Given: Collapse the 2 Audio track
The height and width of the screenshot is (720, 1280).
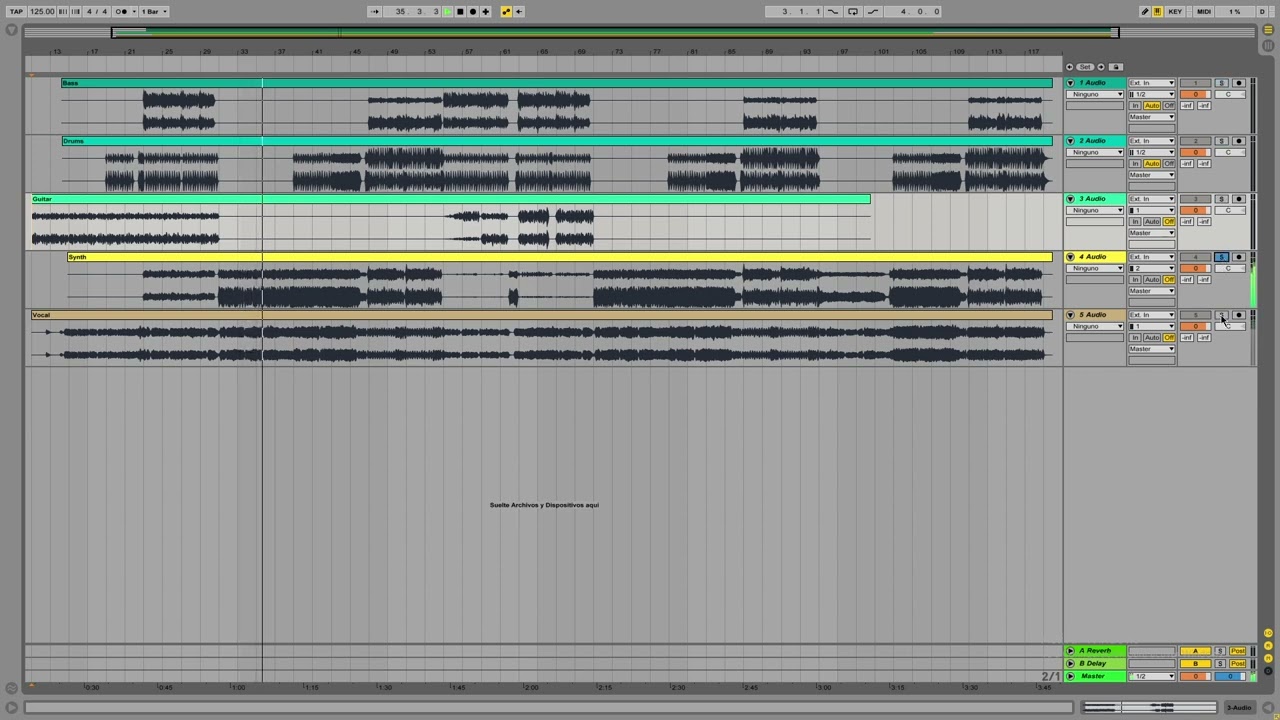Looking at the screenshot, I should [1070, 141].
